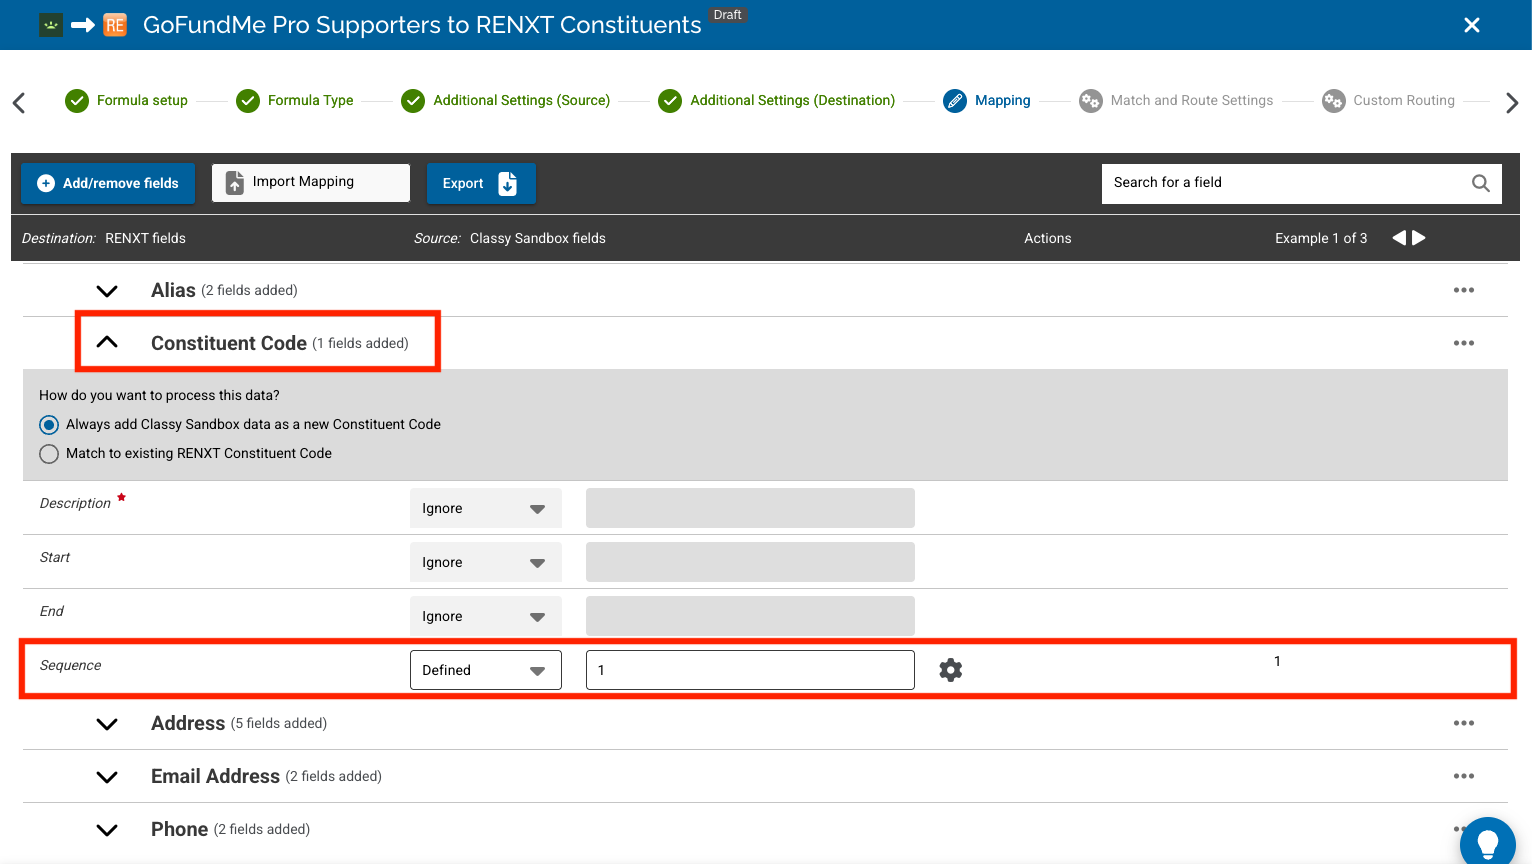Image resolution: width=1532 pixels, height=864 pixels.
Task: Open Sequence field settings gear
Action: 951,670
